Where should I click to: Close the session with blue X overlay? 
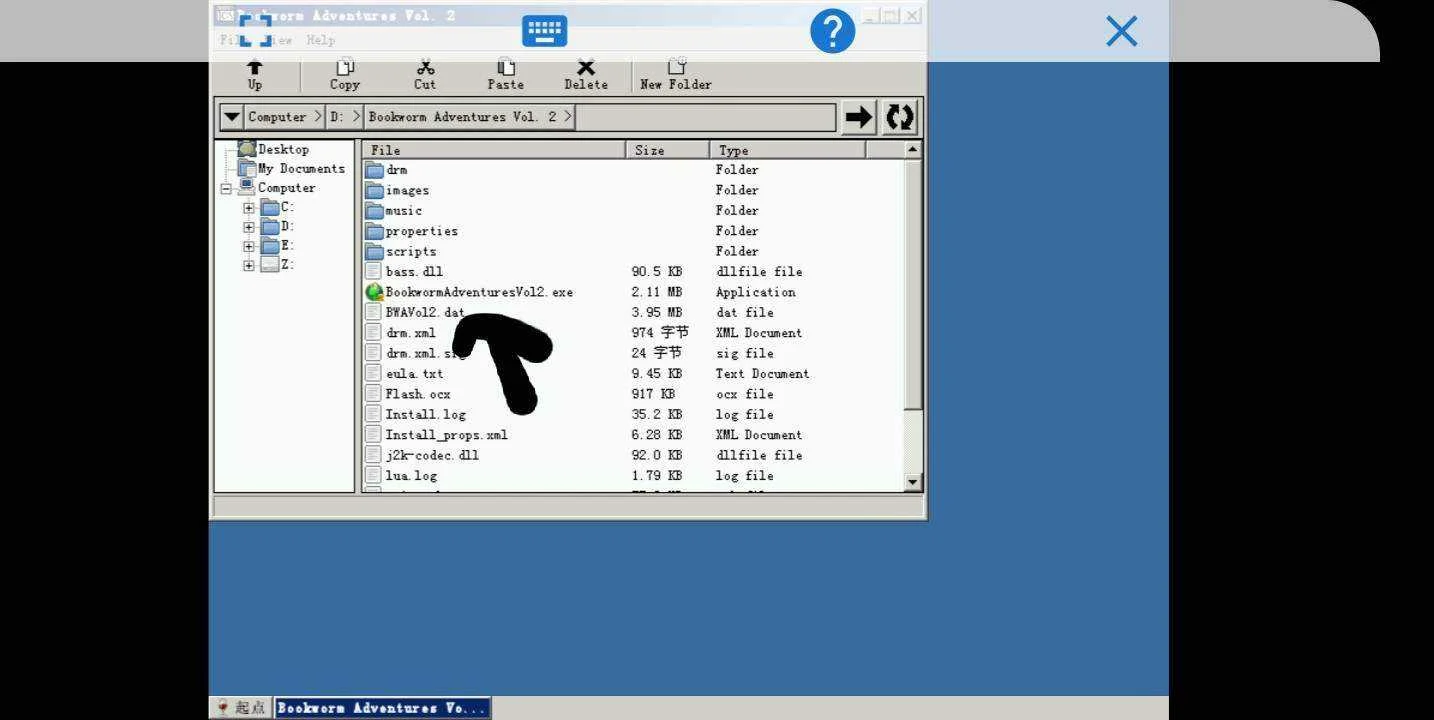tap(1122, 31)
